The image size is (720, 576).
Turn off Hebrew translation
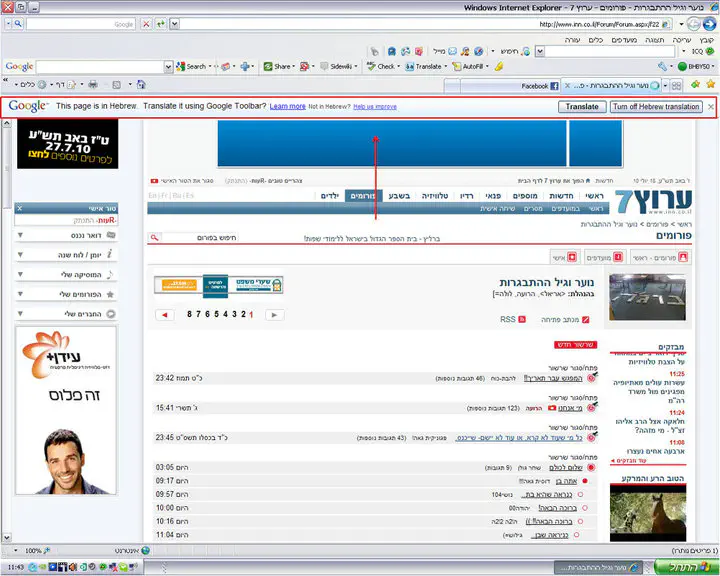coord(656,106)
